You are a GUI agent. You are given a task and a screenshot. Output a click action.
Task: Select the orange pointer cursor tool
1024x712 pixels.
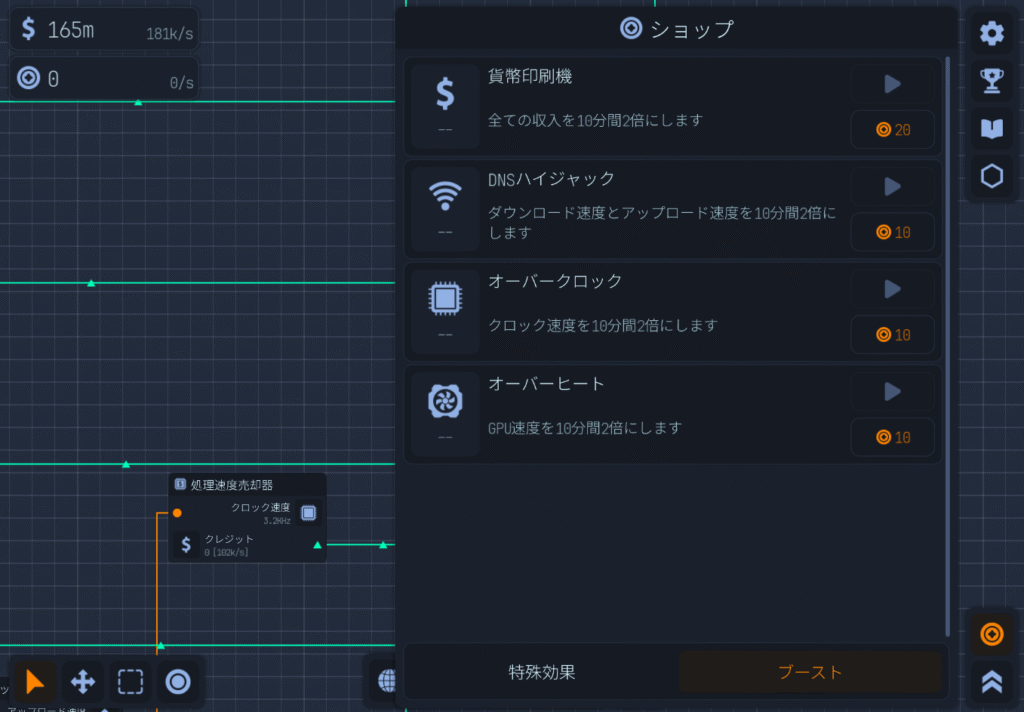pyautogui.click(x=35, y=682)
